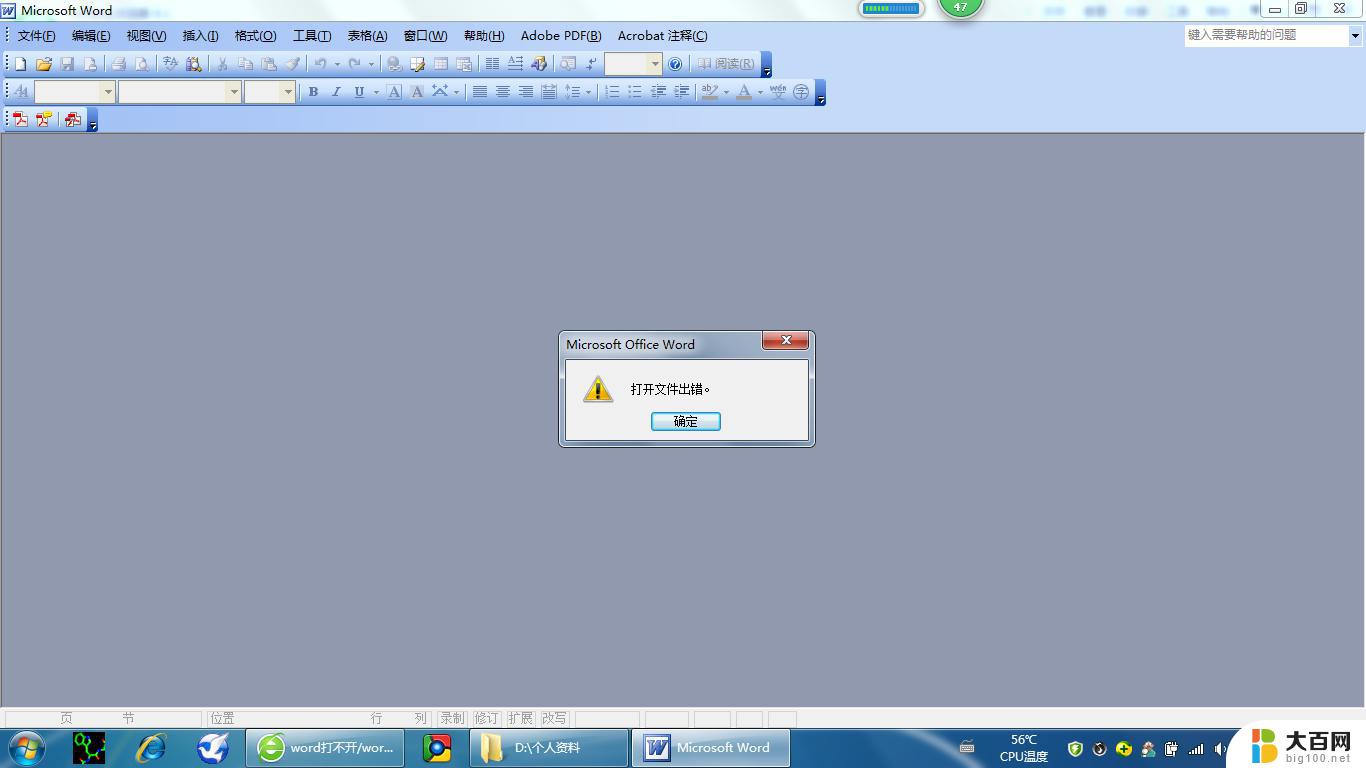This screenshot has height=768, width=1366.
Task: Click the Columns icon in the toolbar
Action: pos(492,64)
